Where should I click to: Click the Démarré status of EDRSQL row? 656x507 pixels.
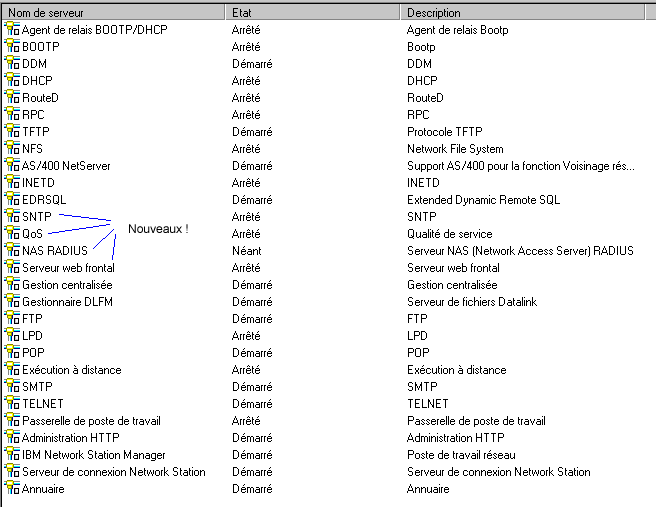pyautogui.click(x=252, y=200)
